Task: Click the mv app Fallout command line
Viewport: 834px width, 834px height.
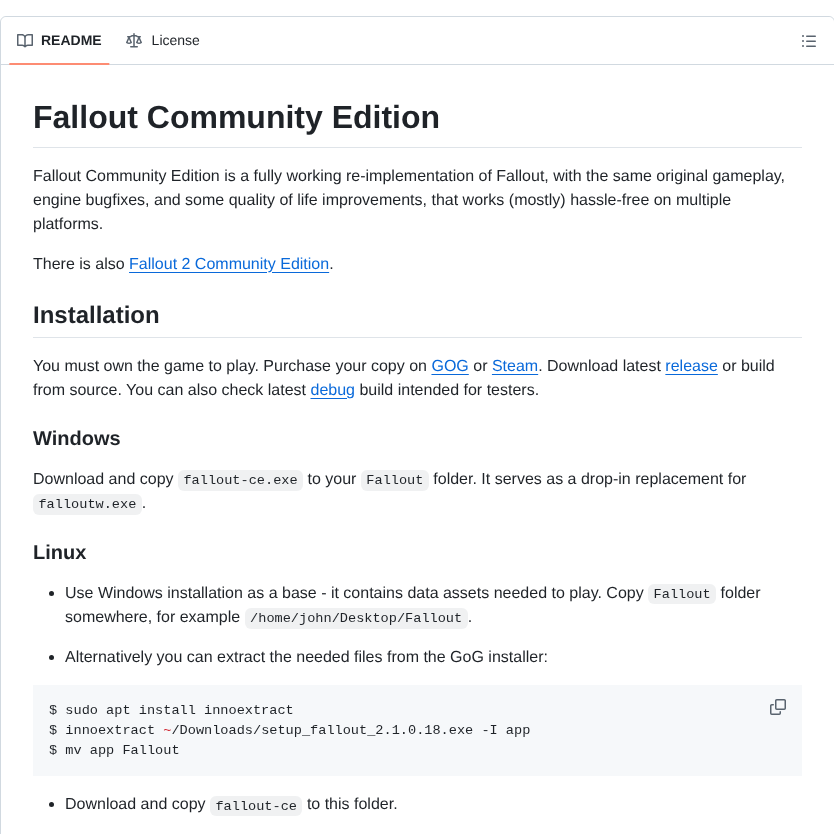Action: pos(114,750)
